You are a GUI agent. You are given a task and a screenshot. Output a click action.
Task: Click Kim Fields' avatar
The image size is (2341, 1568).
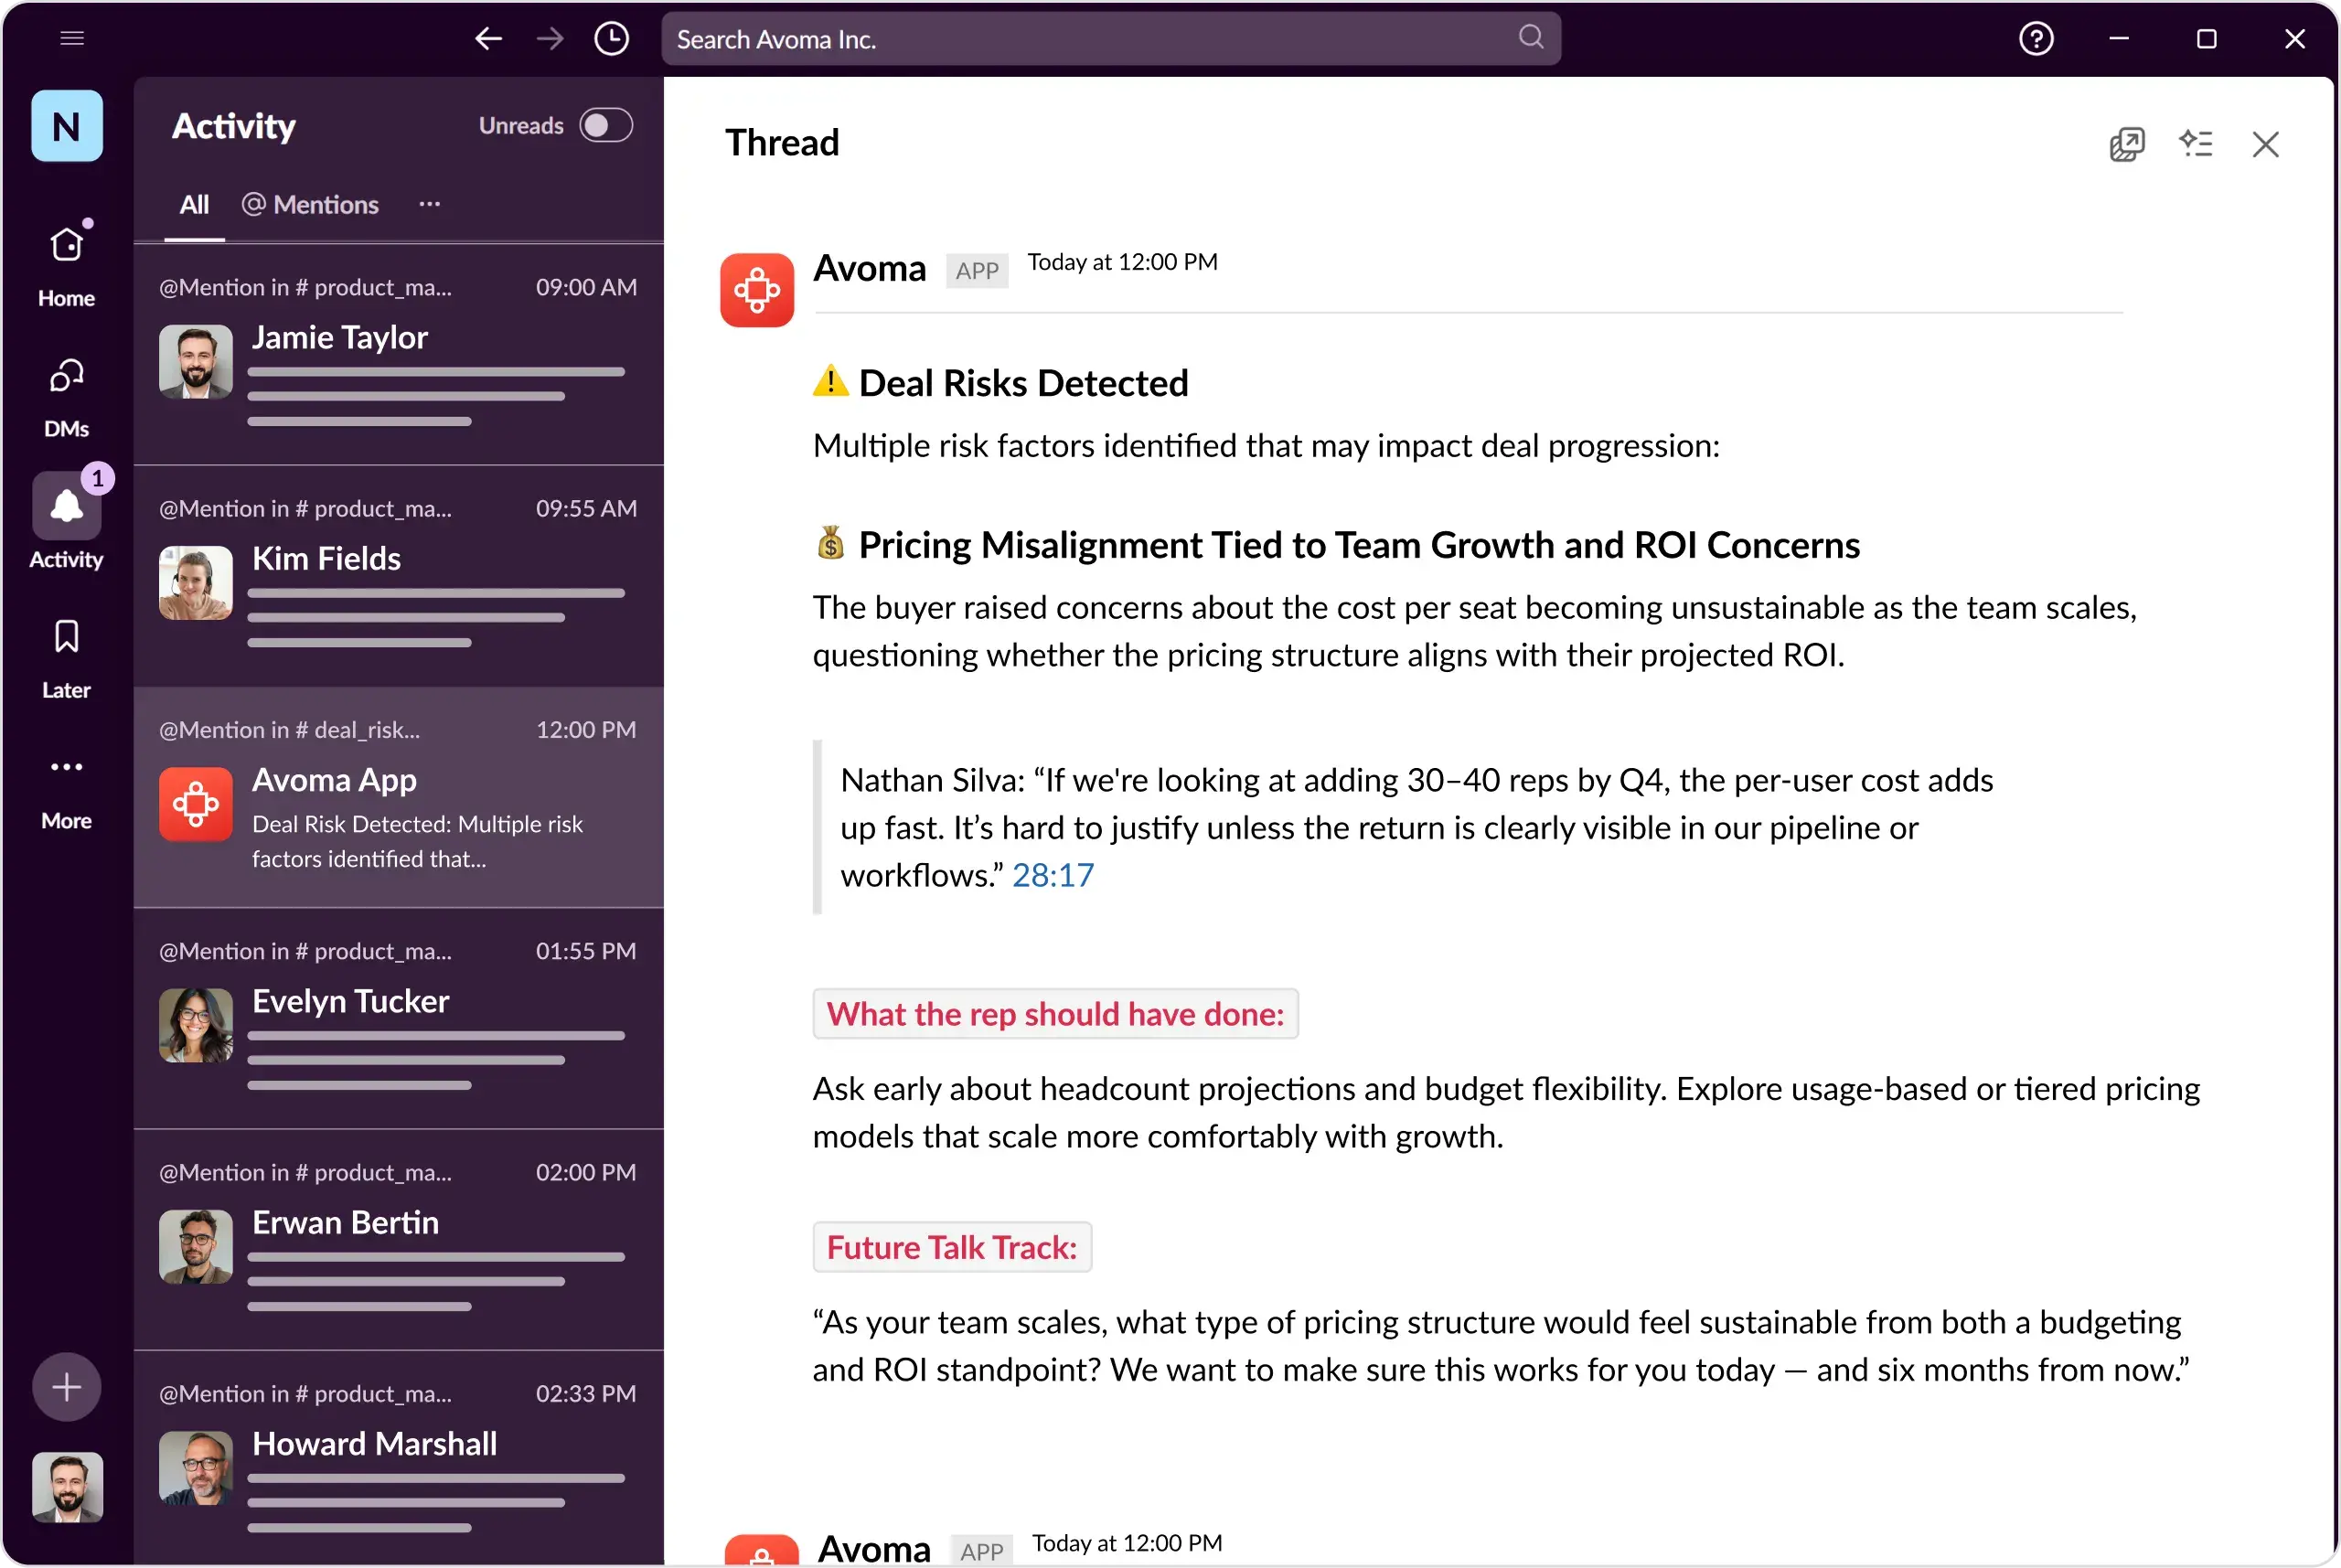196,582
